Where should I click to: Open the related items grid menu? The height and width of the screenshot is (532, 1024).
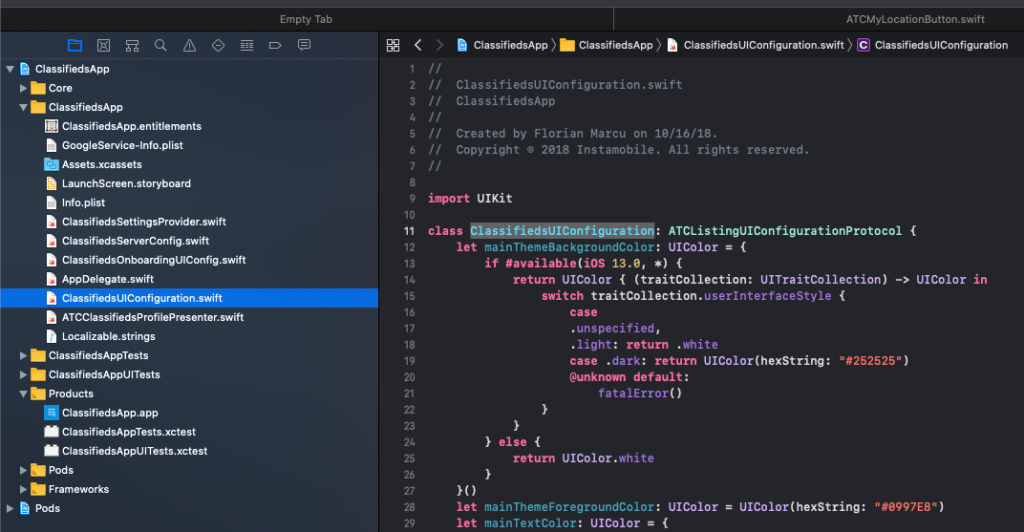(x=393, y=45)
